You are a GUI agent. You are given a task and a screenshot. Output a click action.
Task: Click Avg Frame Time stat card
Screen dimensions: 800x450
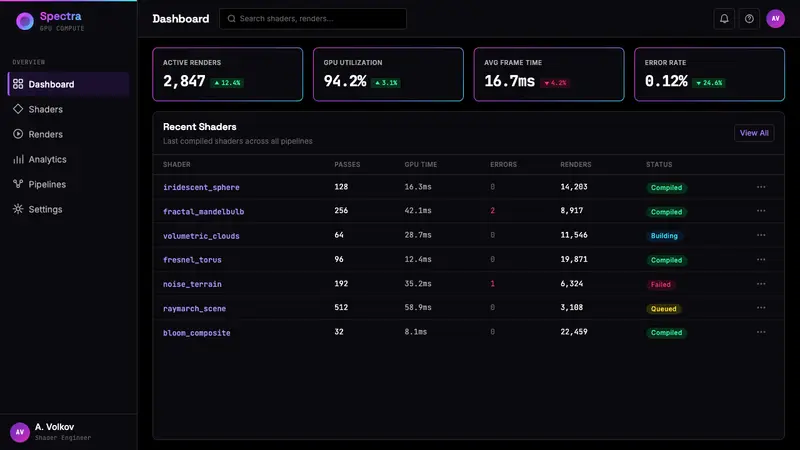[548, 74]
